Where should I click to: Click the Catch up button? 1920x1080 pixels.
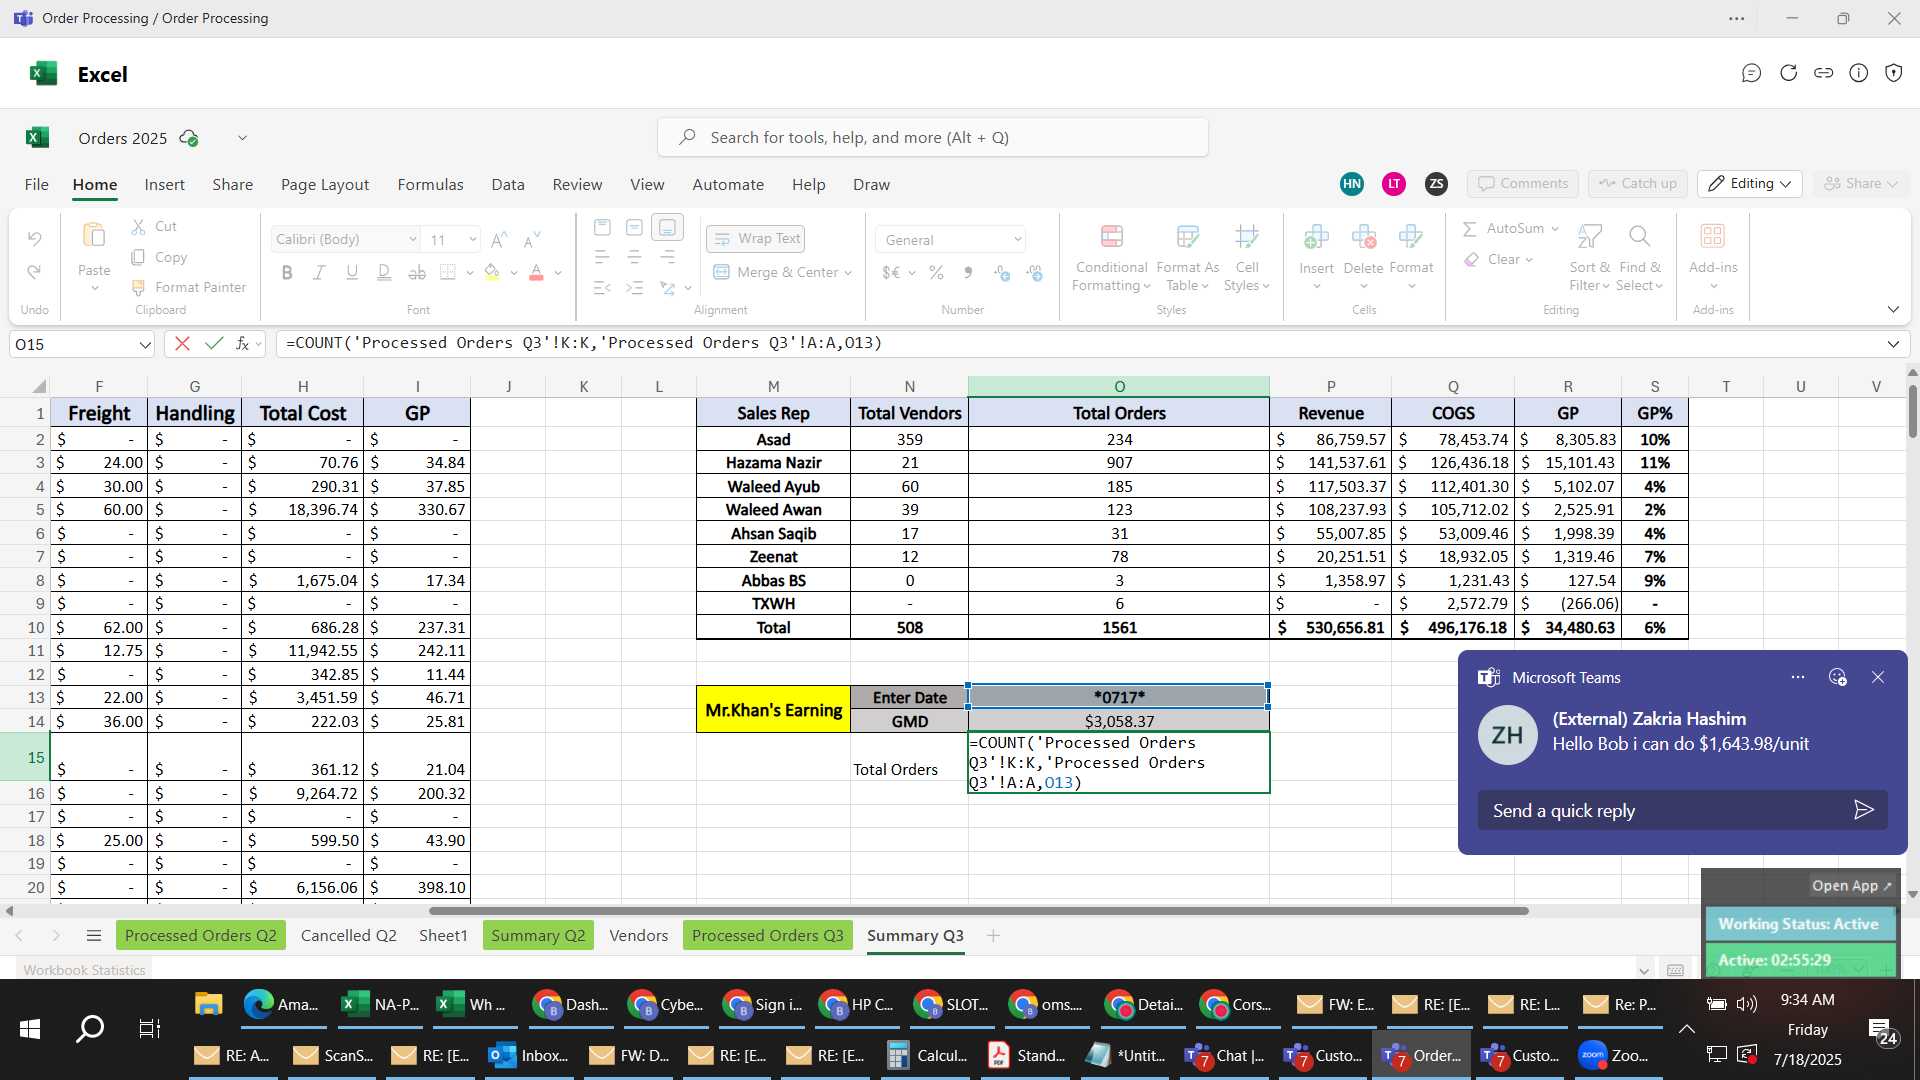point(1637,183)
